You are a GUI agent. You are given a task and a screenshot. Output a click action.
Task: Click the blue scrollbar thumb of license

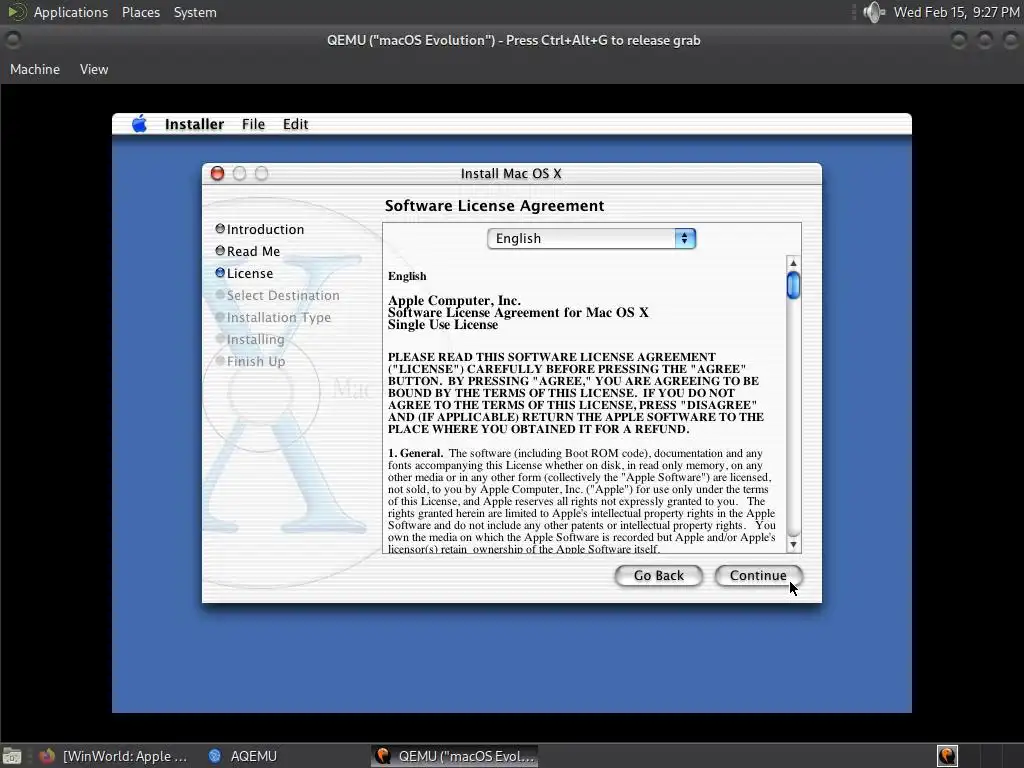pos(793,285)
